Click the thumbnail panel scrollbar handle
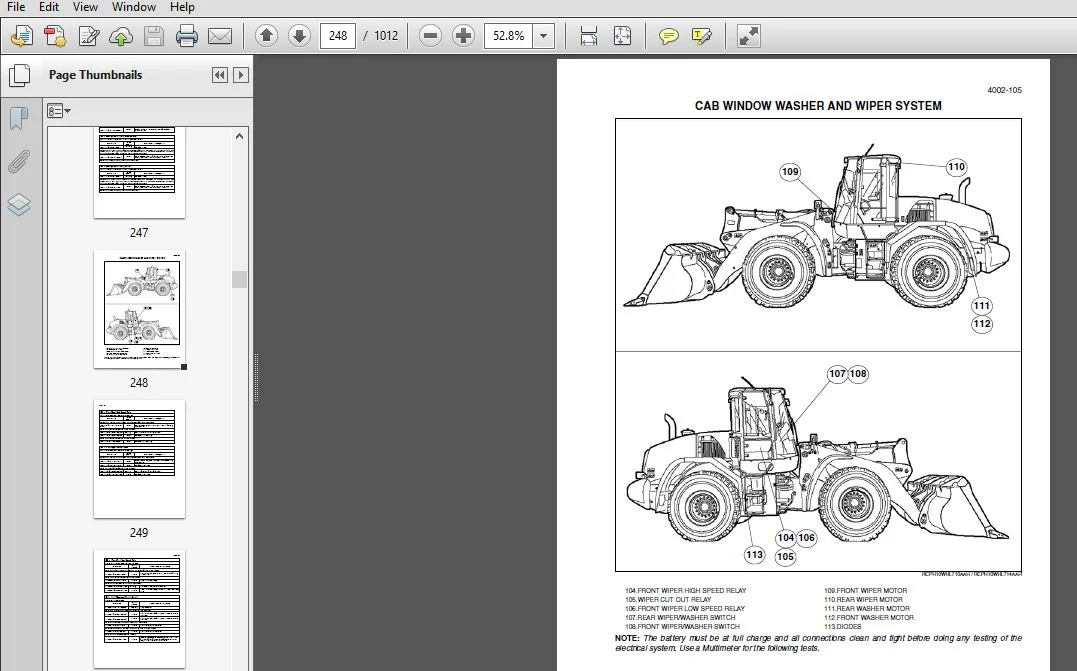The height and width of the screenshot is (671, 1077). click(239, 279)
